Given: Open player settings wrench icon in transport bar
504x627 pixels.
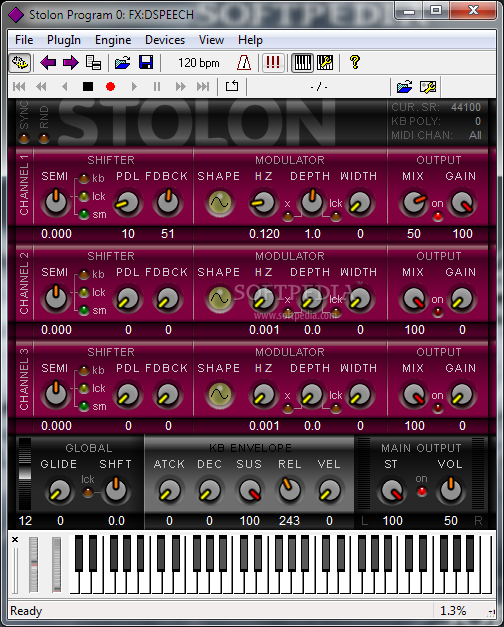Looking at the screenshot, I should [428, 87].
